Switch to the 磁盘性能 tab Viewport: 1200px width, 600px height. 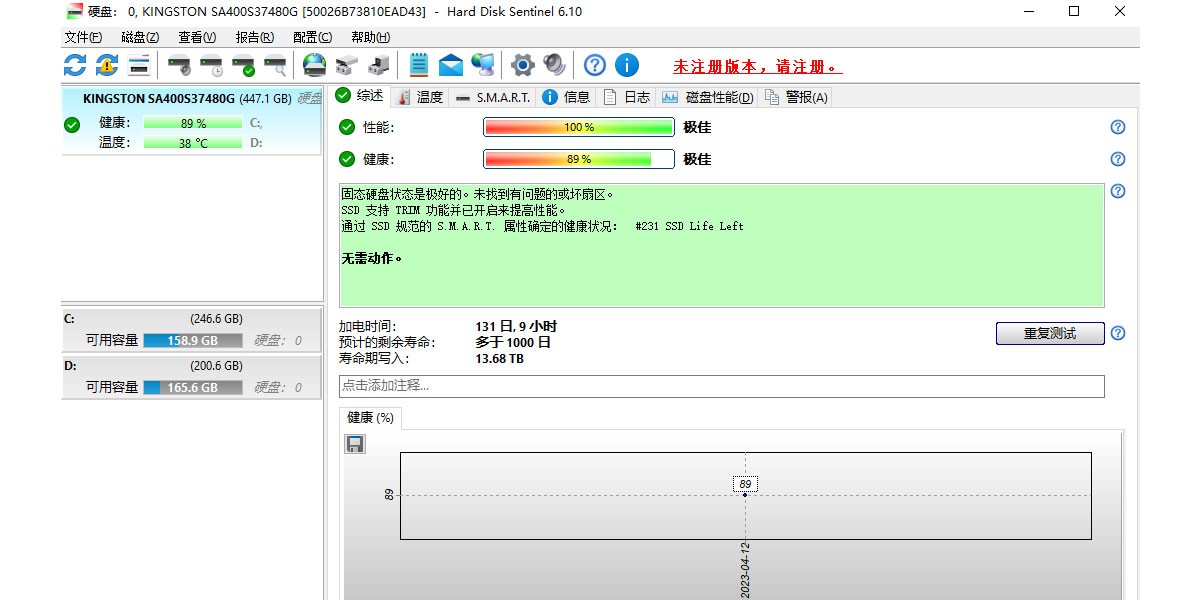pos(707,97)
